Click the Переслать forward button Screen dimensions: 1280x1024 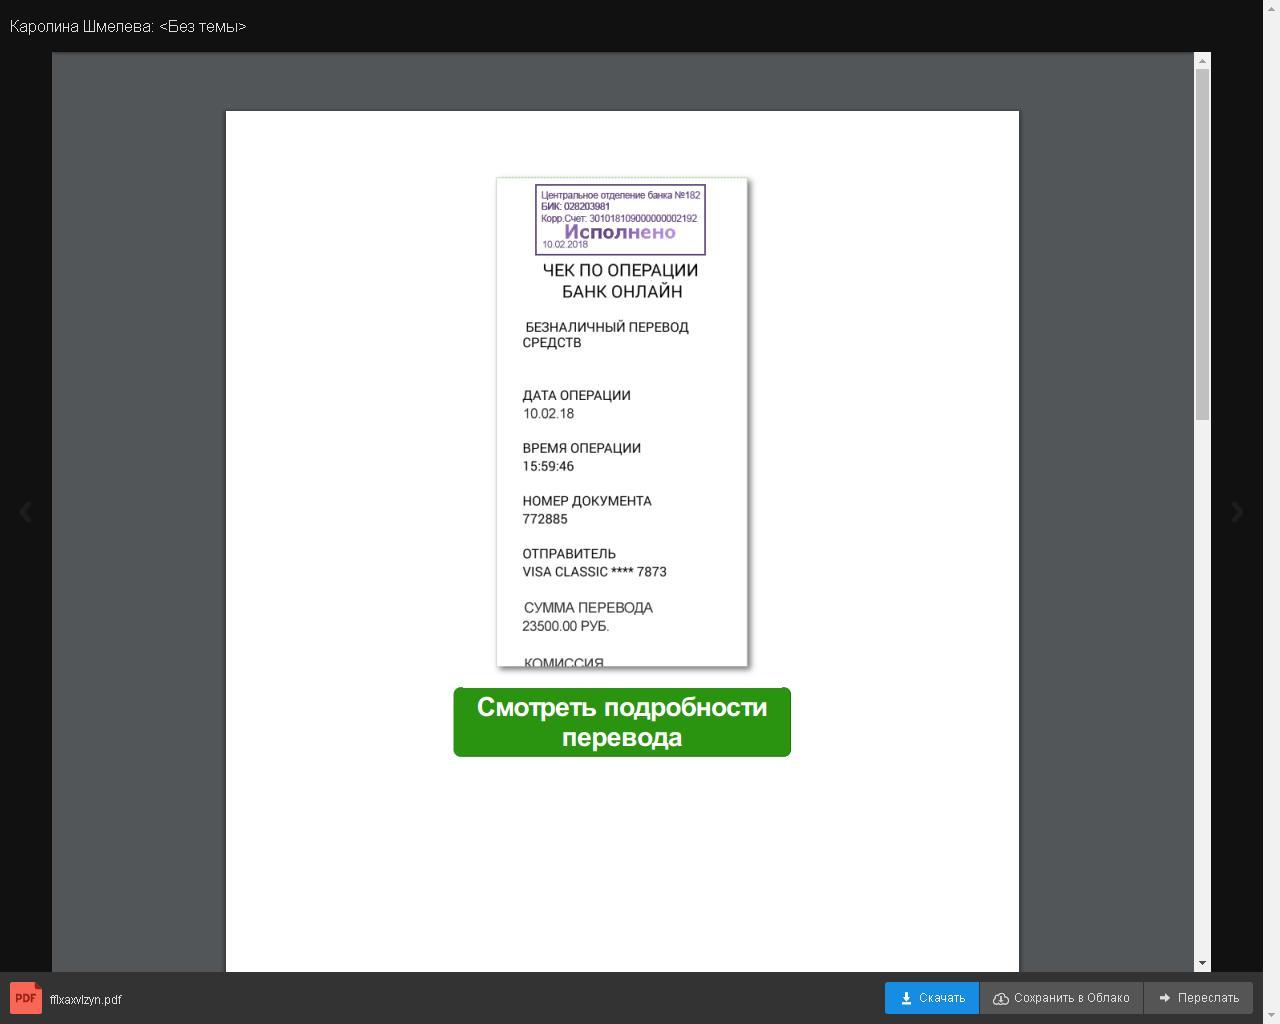(1198, 998)
